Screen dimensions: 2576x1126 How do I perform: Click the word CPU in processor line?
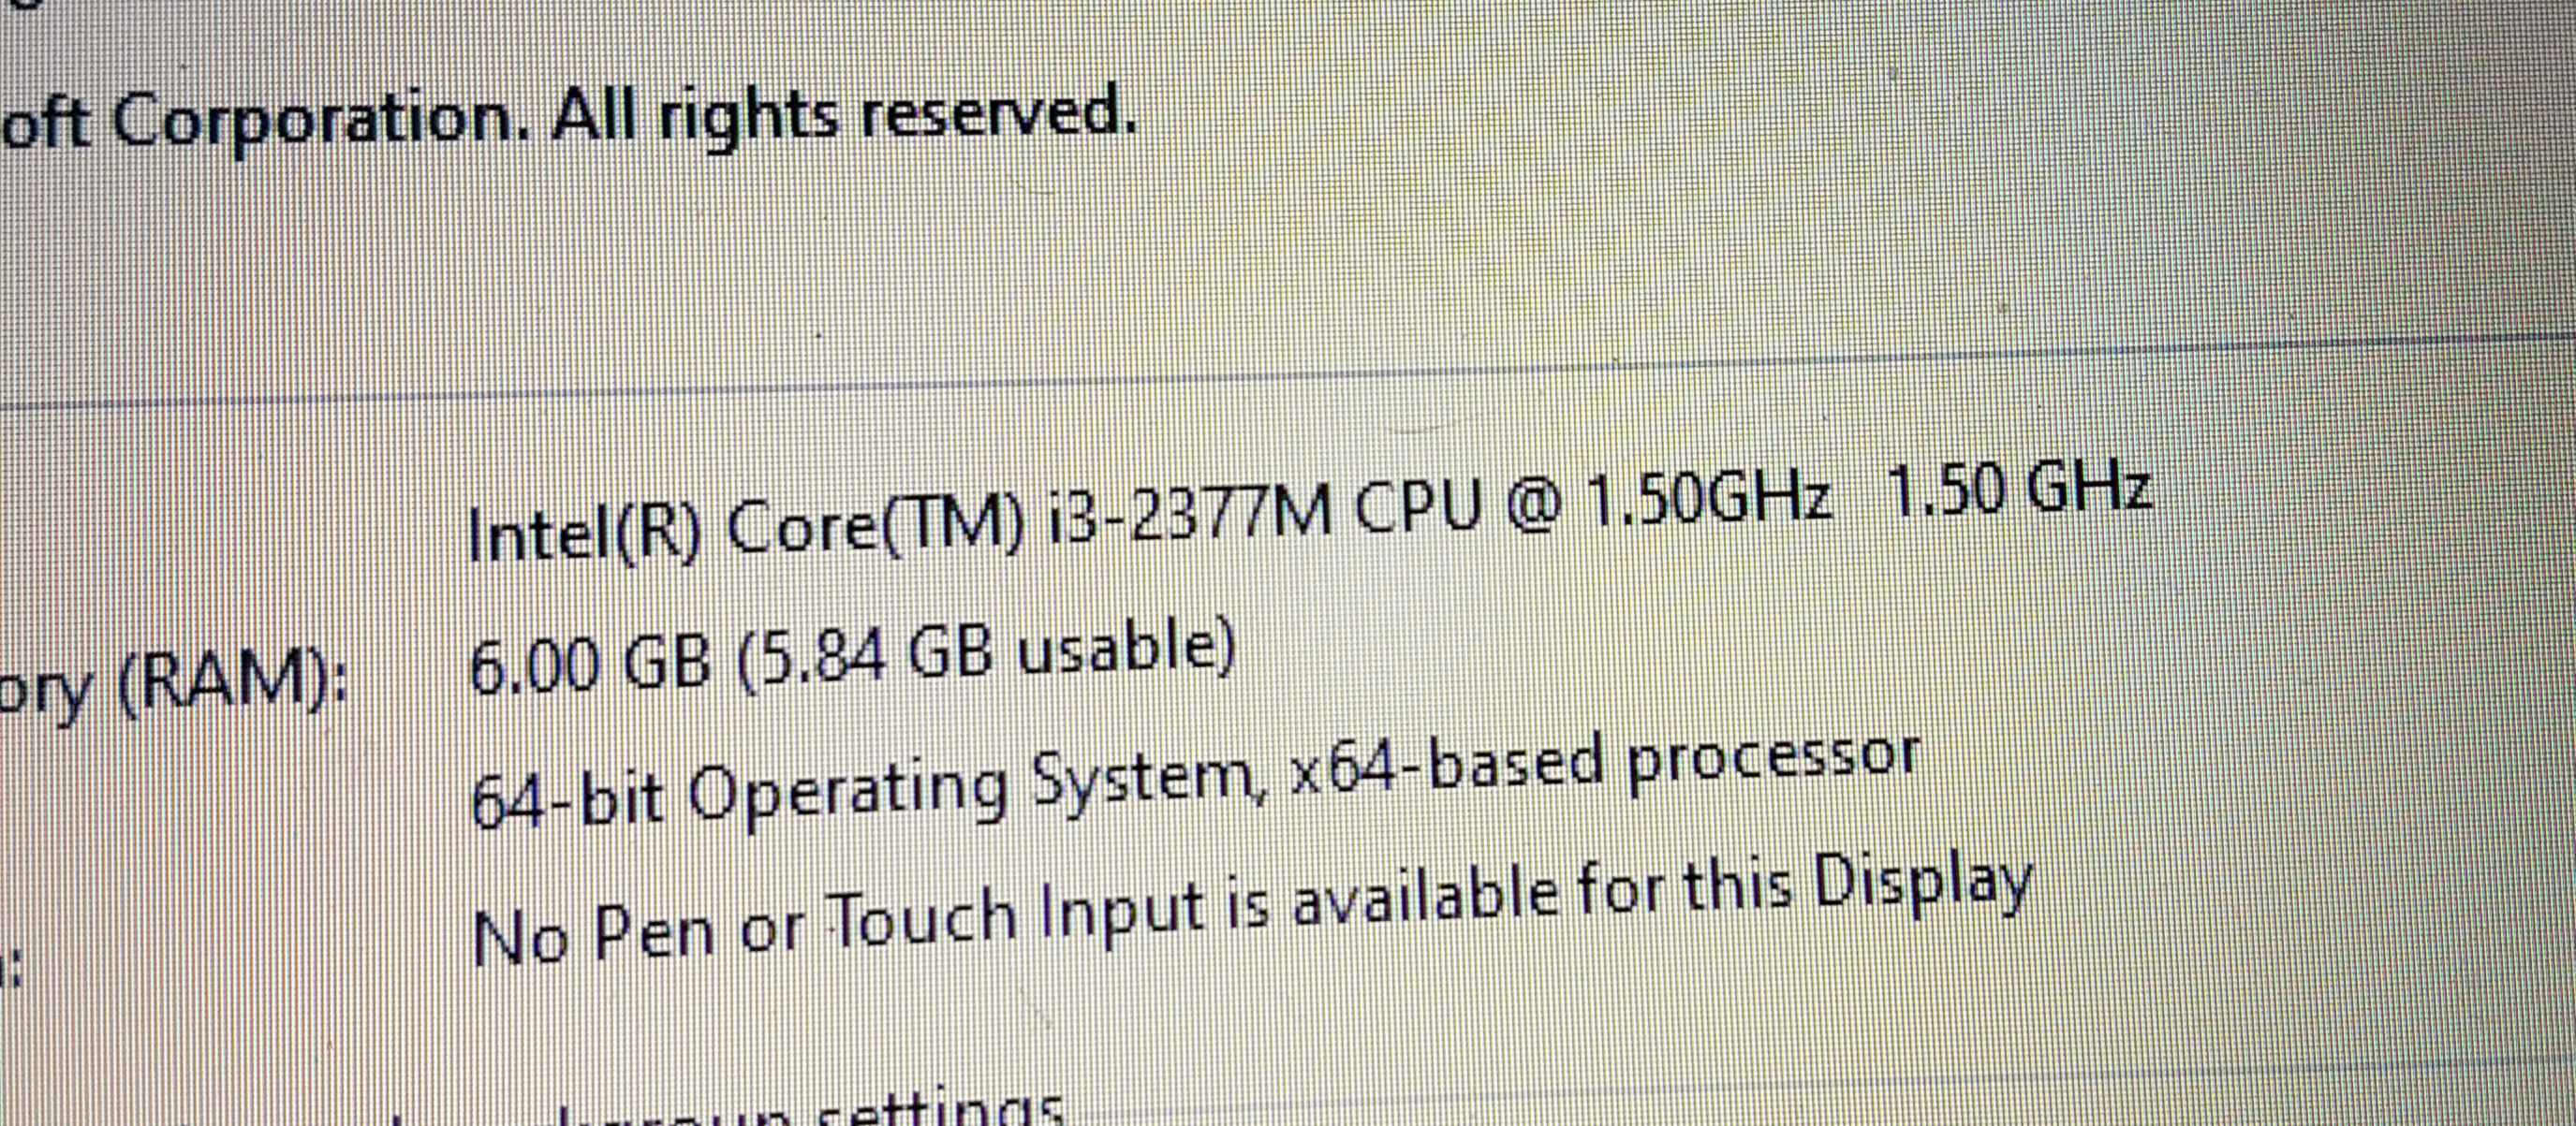coord(1417,510)
